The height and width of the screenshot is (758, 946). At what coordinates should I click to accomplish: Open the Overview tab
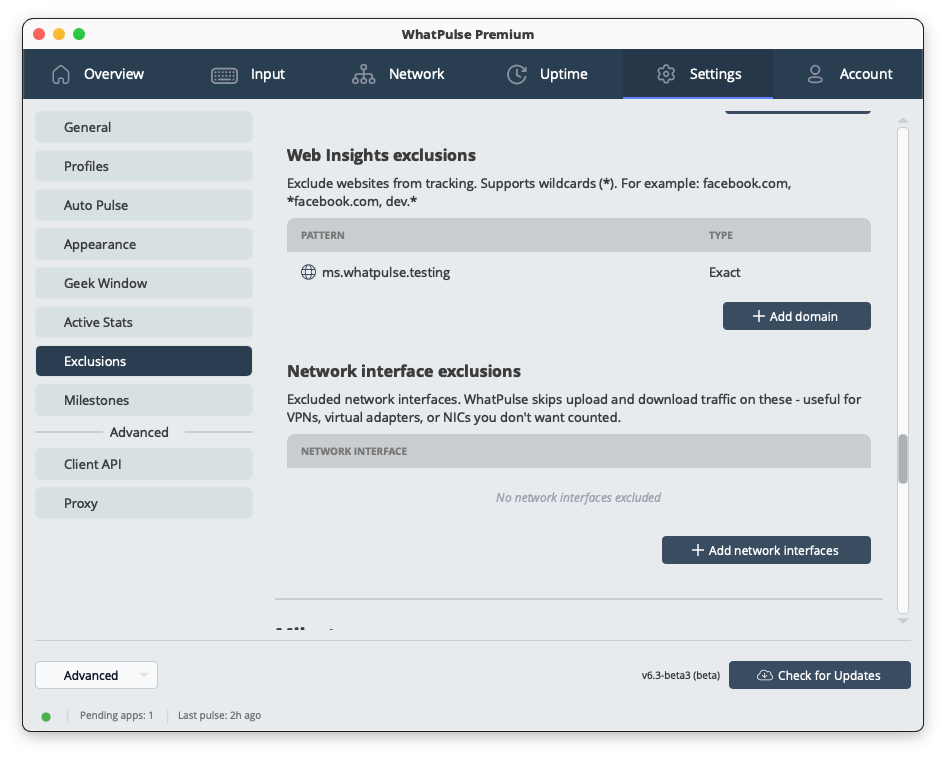(x=98, y=74)
